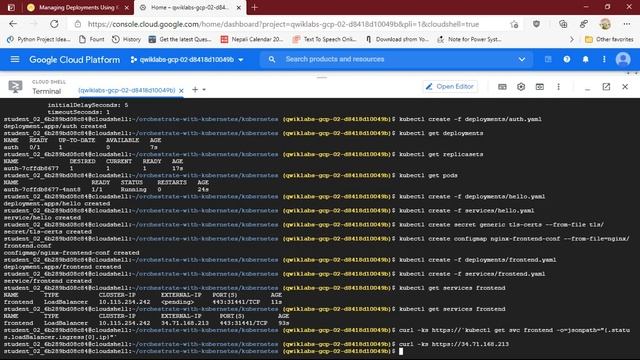Viewport: 640px width, 360px height.
Task: Toggle the Cloud Shell on-screen keyboard icon
Action: (x=502, y=87)
